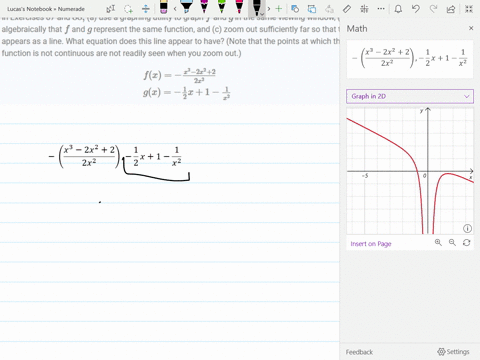The width and height of the screenshot is (480, 360).
Task: Select the Lasso Select tool
Action: pos(128,9)
